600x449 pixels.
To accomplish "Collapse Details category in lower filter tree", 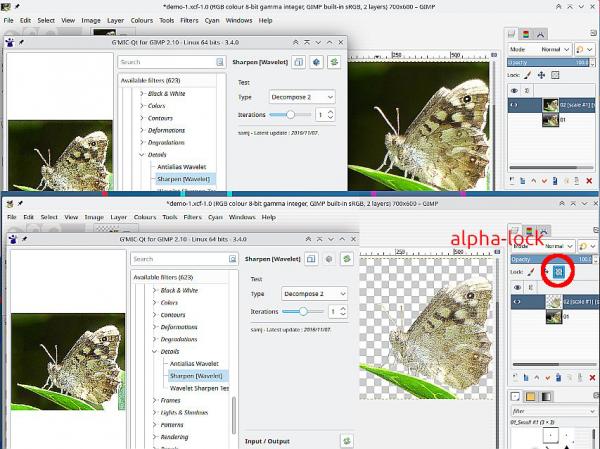I will tap(154, 351).
